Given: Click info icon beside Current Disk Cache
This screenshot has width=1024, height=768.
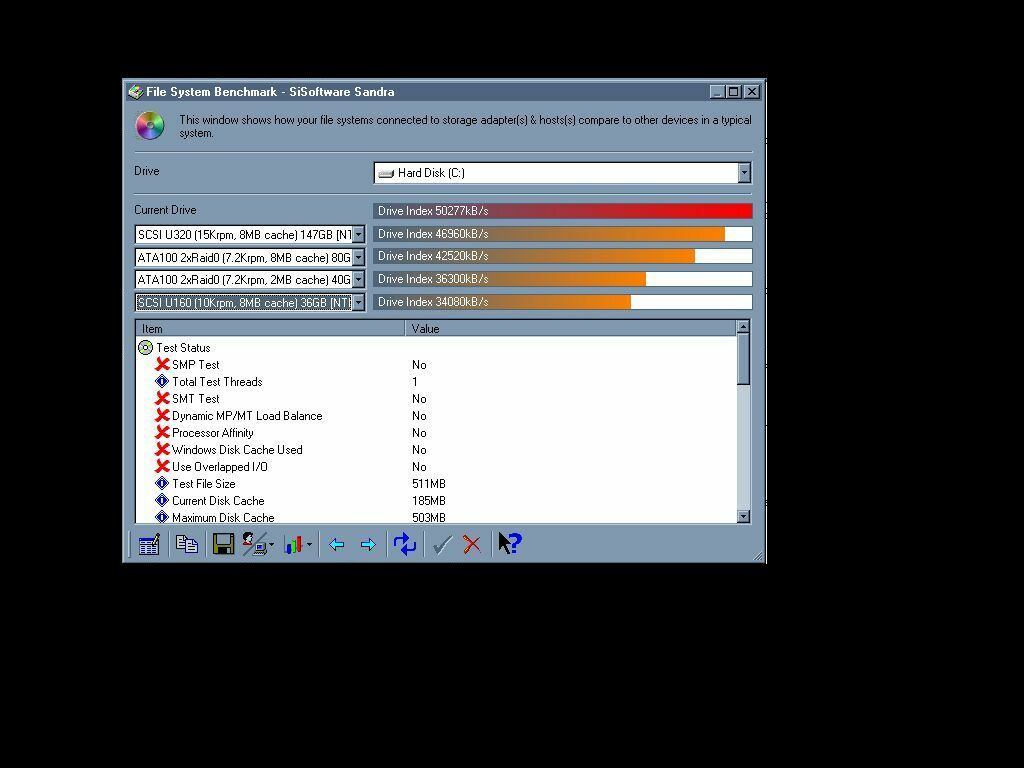Looking at the screenshot, I should pyautogui.click(x=162, y=500).
